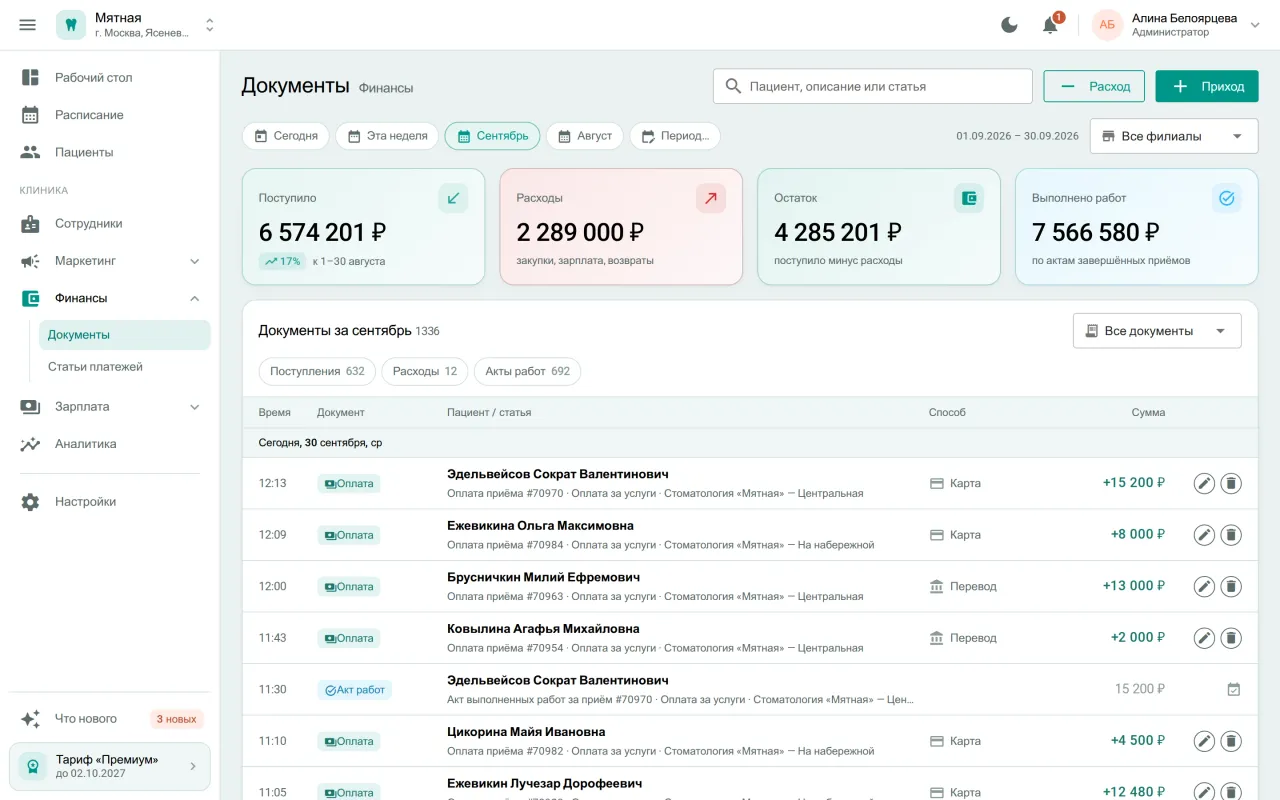Viewport: 1280px width, 800px height.
Task: Delete Брусничкин Милий payment
Action: (1231, 586)
